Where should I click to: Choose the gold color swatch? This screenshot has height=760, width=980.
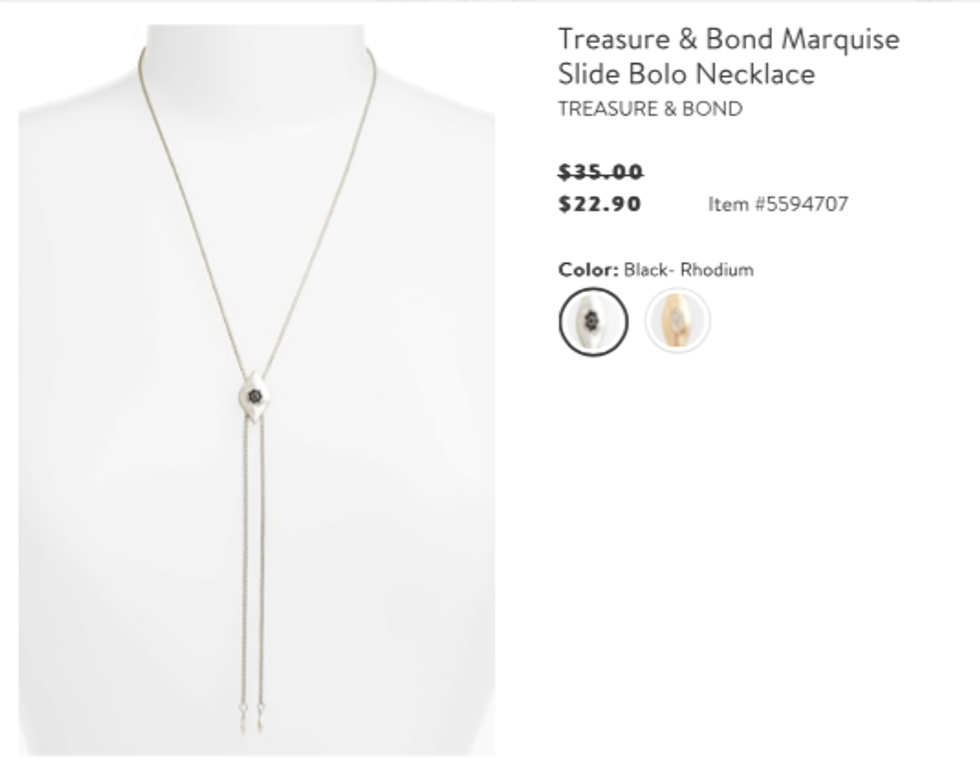pos(678,321)
